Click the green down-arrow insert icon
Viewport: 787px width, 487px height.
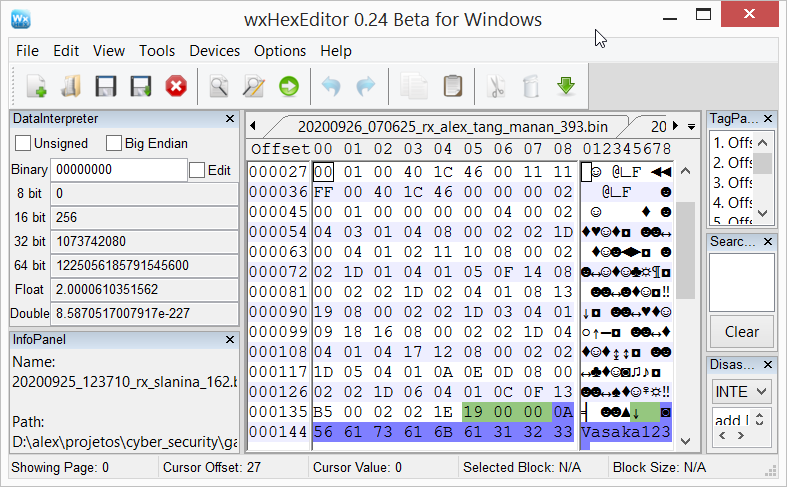566,86
